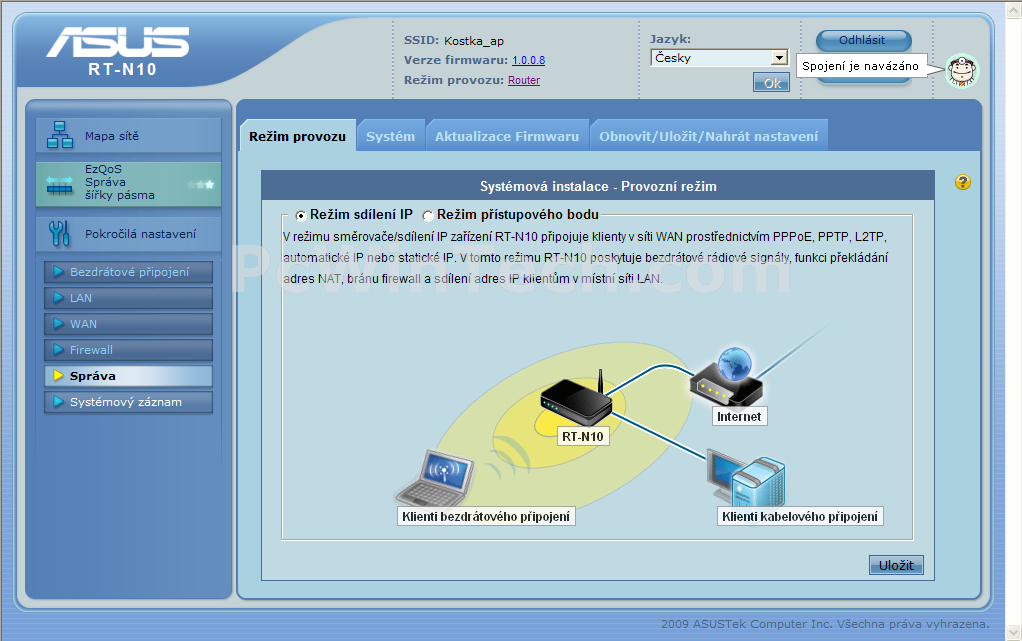This screenshot has height=641, width=1022.
Task: Click the Klienti bezdrátového připojení label
Action: pyautogui.click(x=486, y=516)
